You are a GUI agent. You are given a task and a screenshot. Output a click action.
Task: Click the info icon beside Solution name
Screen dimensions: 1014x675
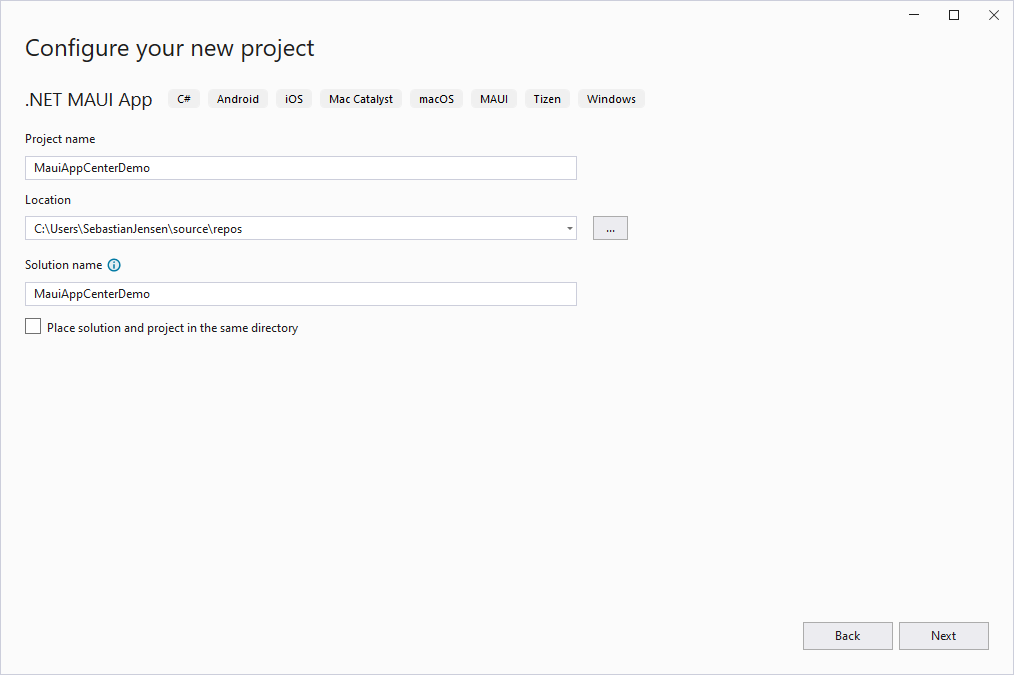click(114, 265)
